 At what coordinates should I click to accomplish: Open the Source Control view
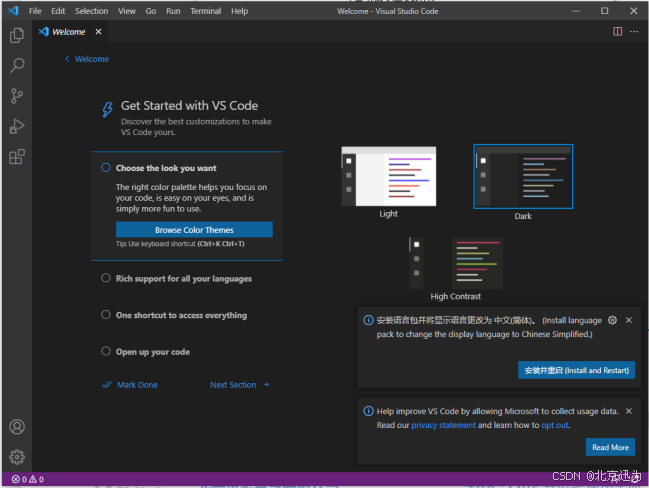pyautogui.click(x=17, y=96)
